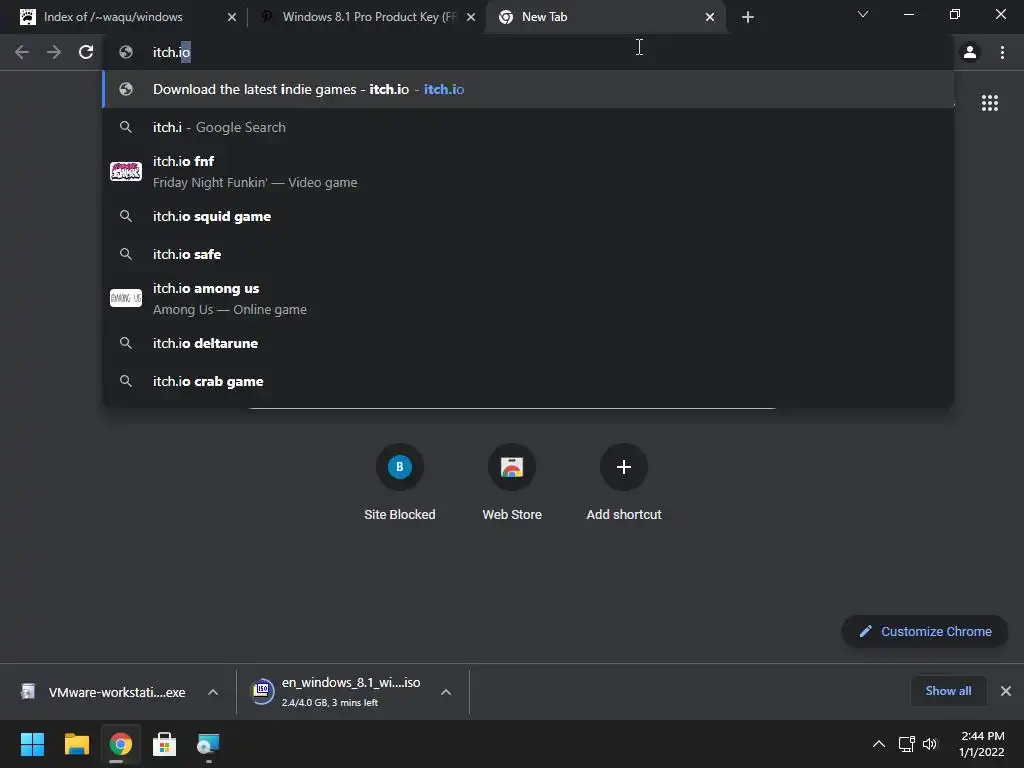This screenshot has width=1024, height=768.
Task: Expand the en_windows_8.1 iso download options chevron
Action: (x=446, y=692)
